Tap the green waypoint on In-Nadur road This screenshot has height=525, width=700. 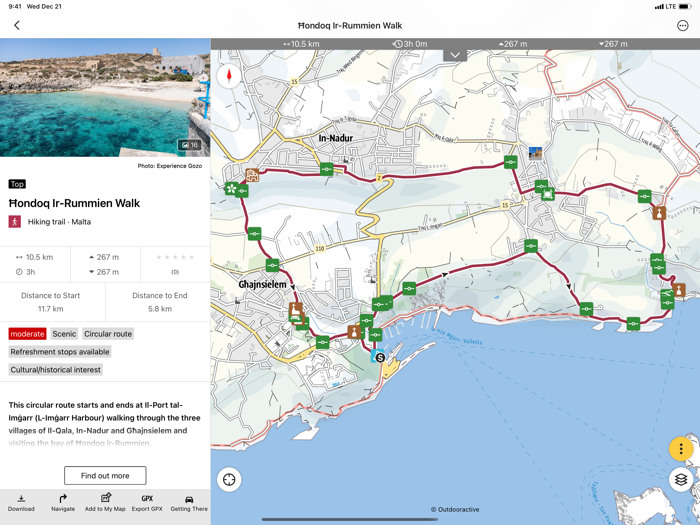[x=326, y=169]
